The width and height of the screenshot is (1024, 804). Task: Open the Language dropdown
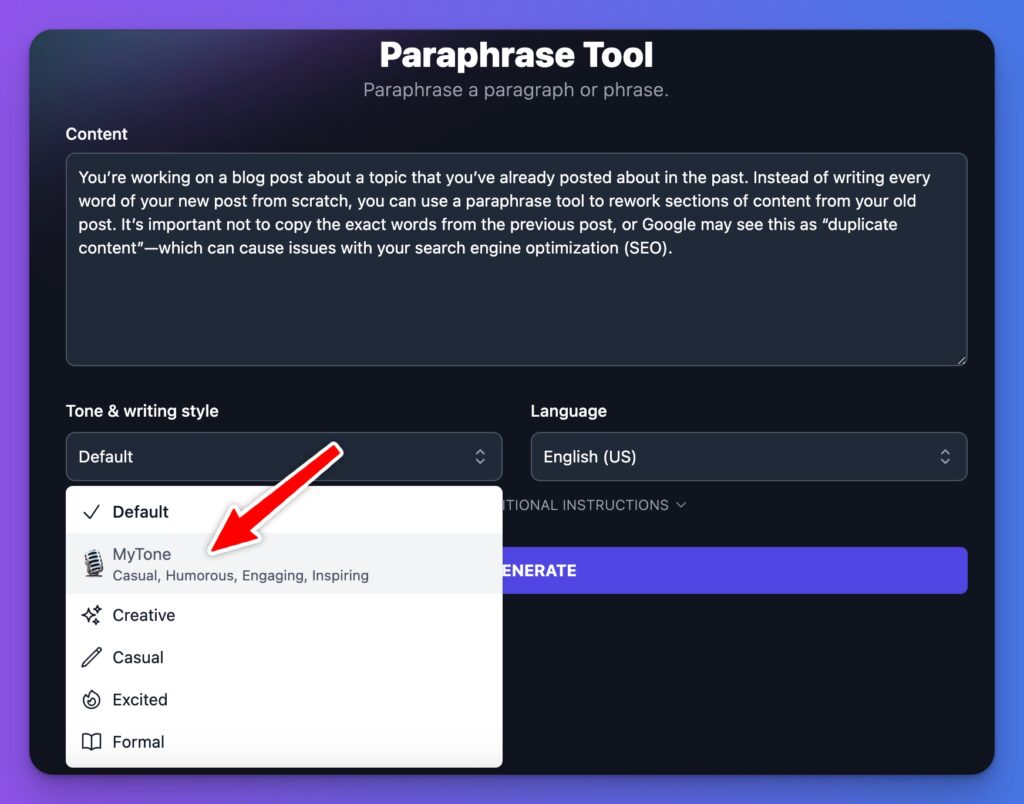click(x=748, y=456)
